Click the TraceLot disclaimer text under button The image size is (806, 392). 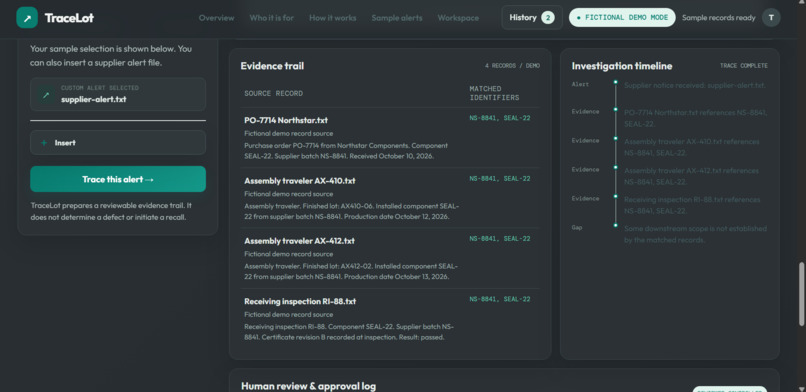111,211
